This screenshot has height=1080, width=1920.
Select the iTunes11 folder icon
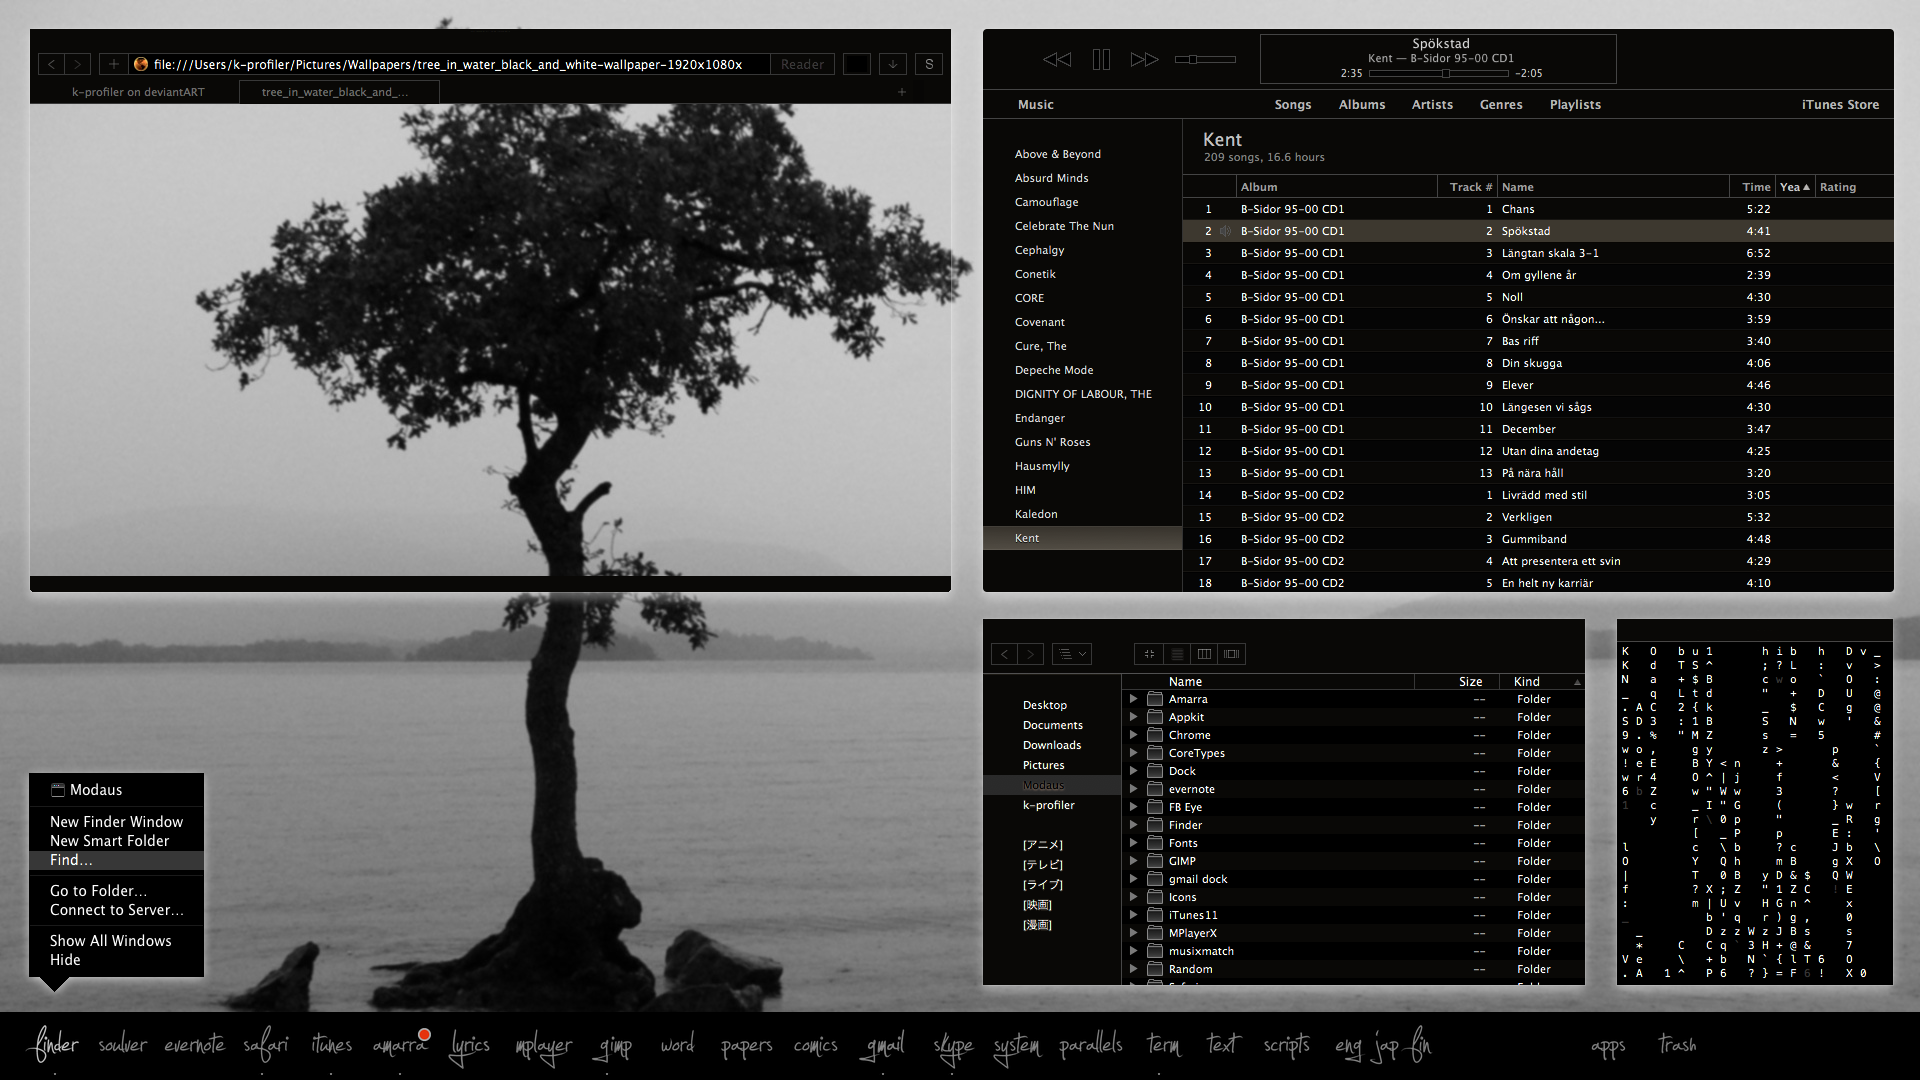click(x=1155, y=915)
